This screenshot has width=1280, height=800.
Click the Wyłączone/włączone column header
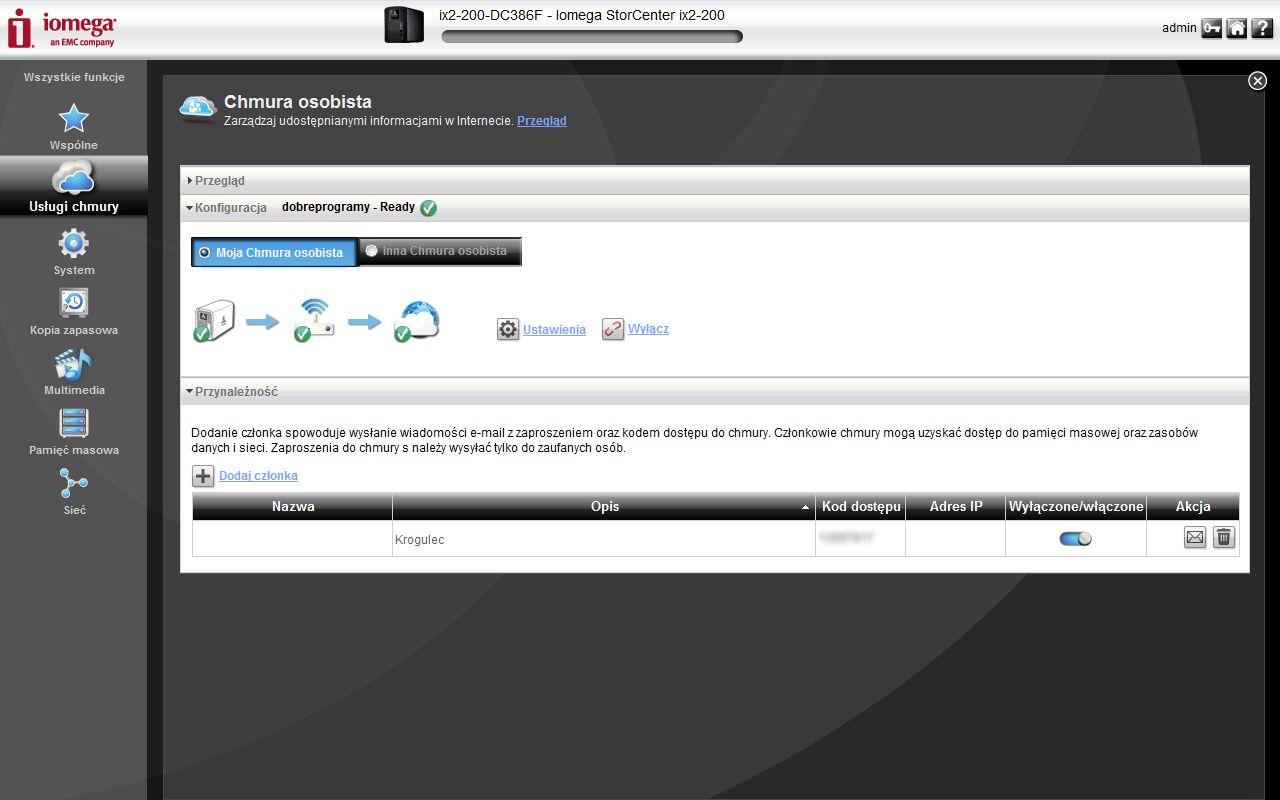1076,506
